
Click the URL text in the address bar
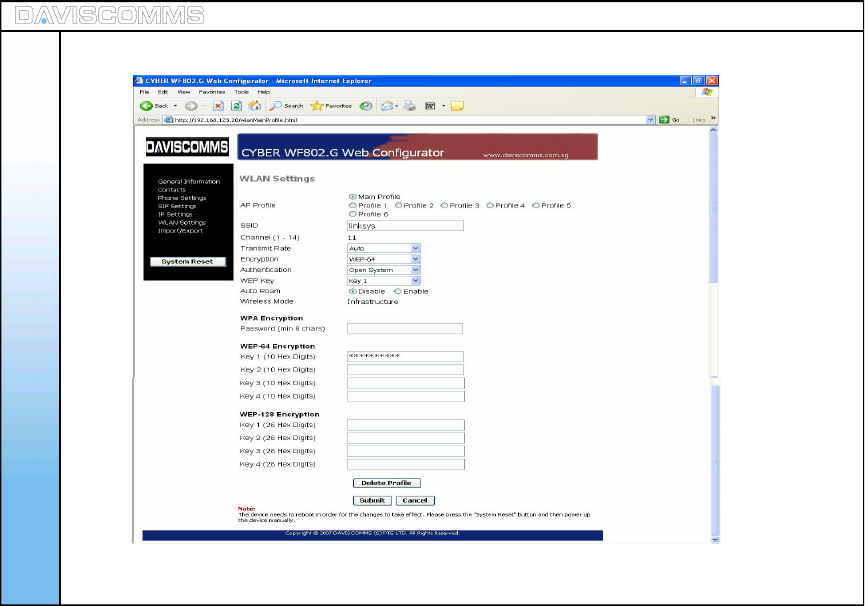[x=236, y=120]
